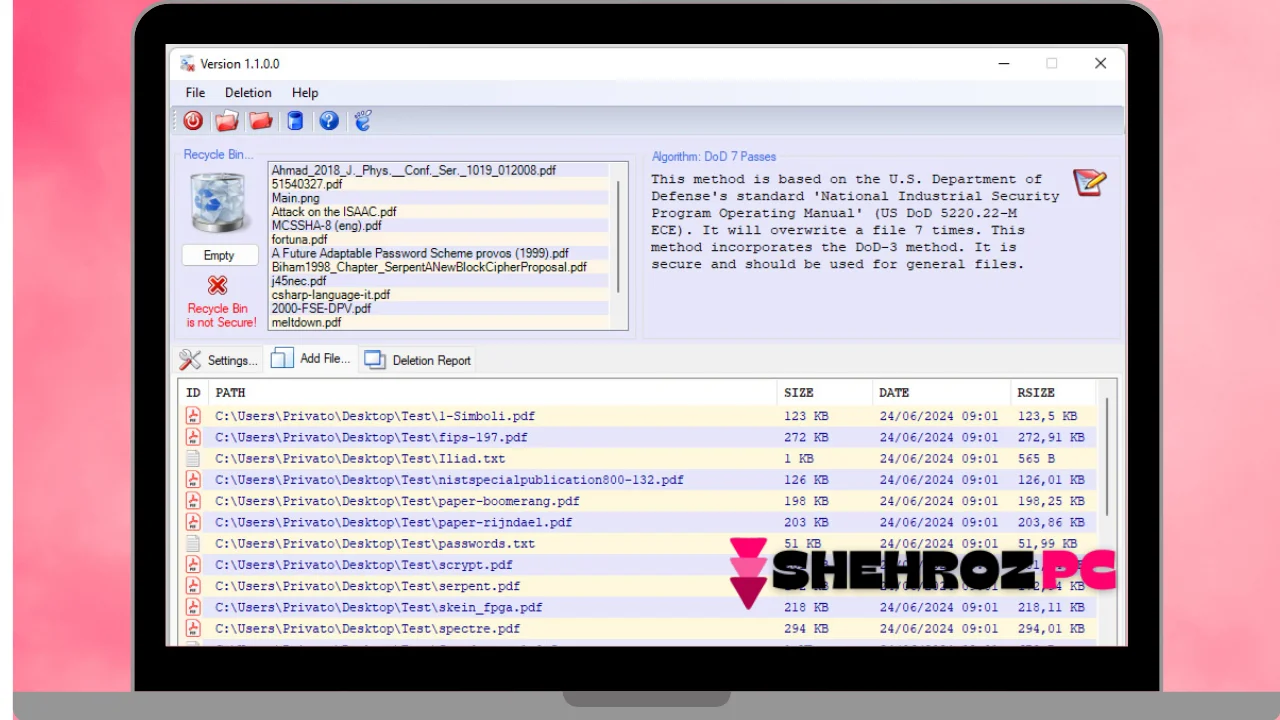Click the Empty recycle bin button
Image resolution: width=1280 pixels, height=720 pixels.
click(218, 256)
